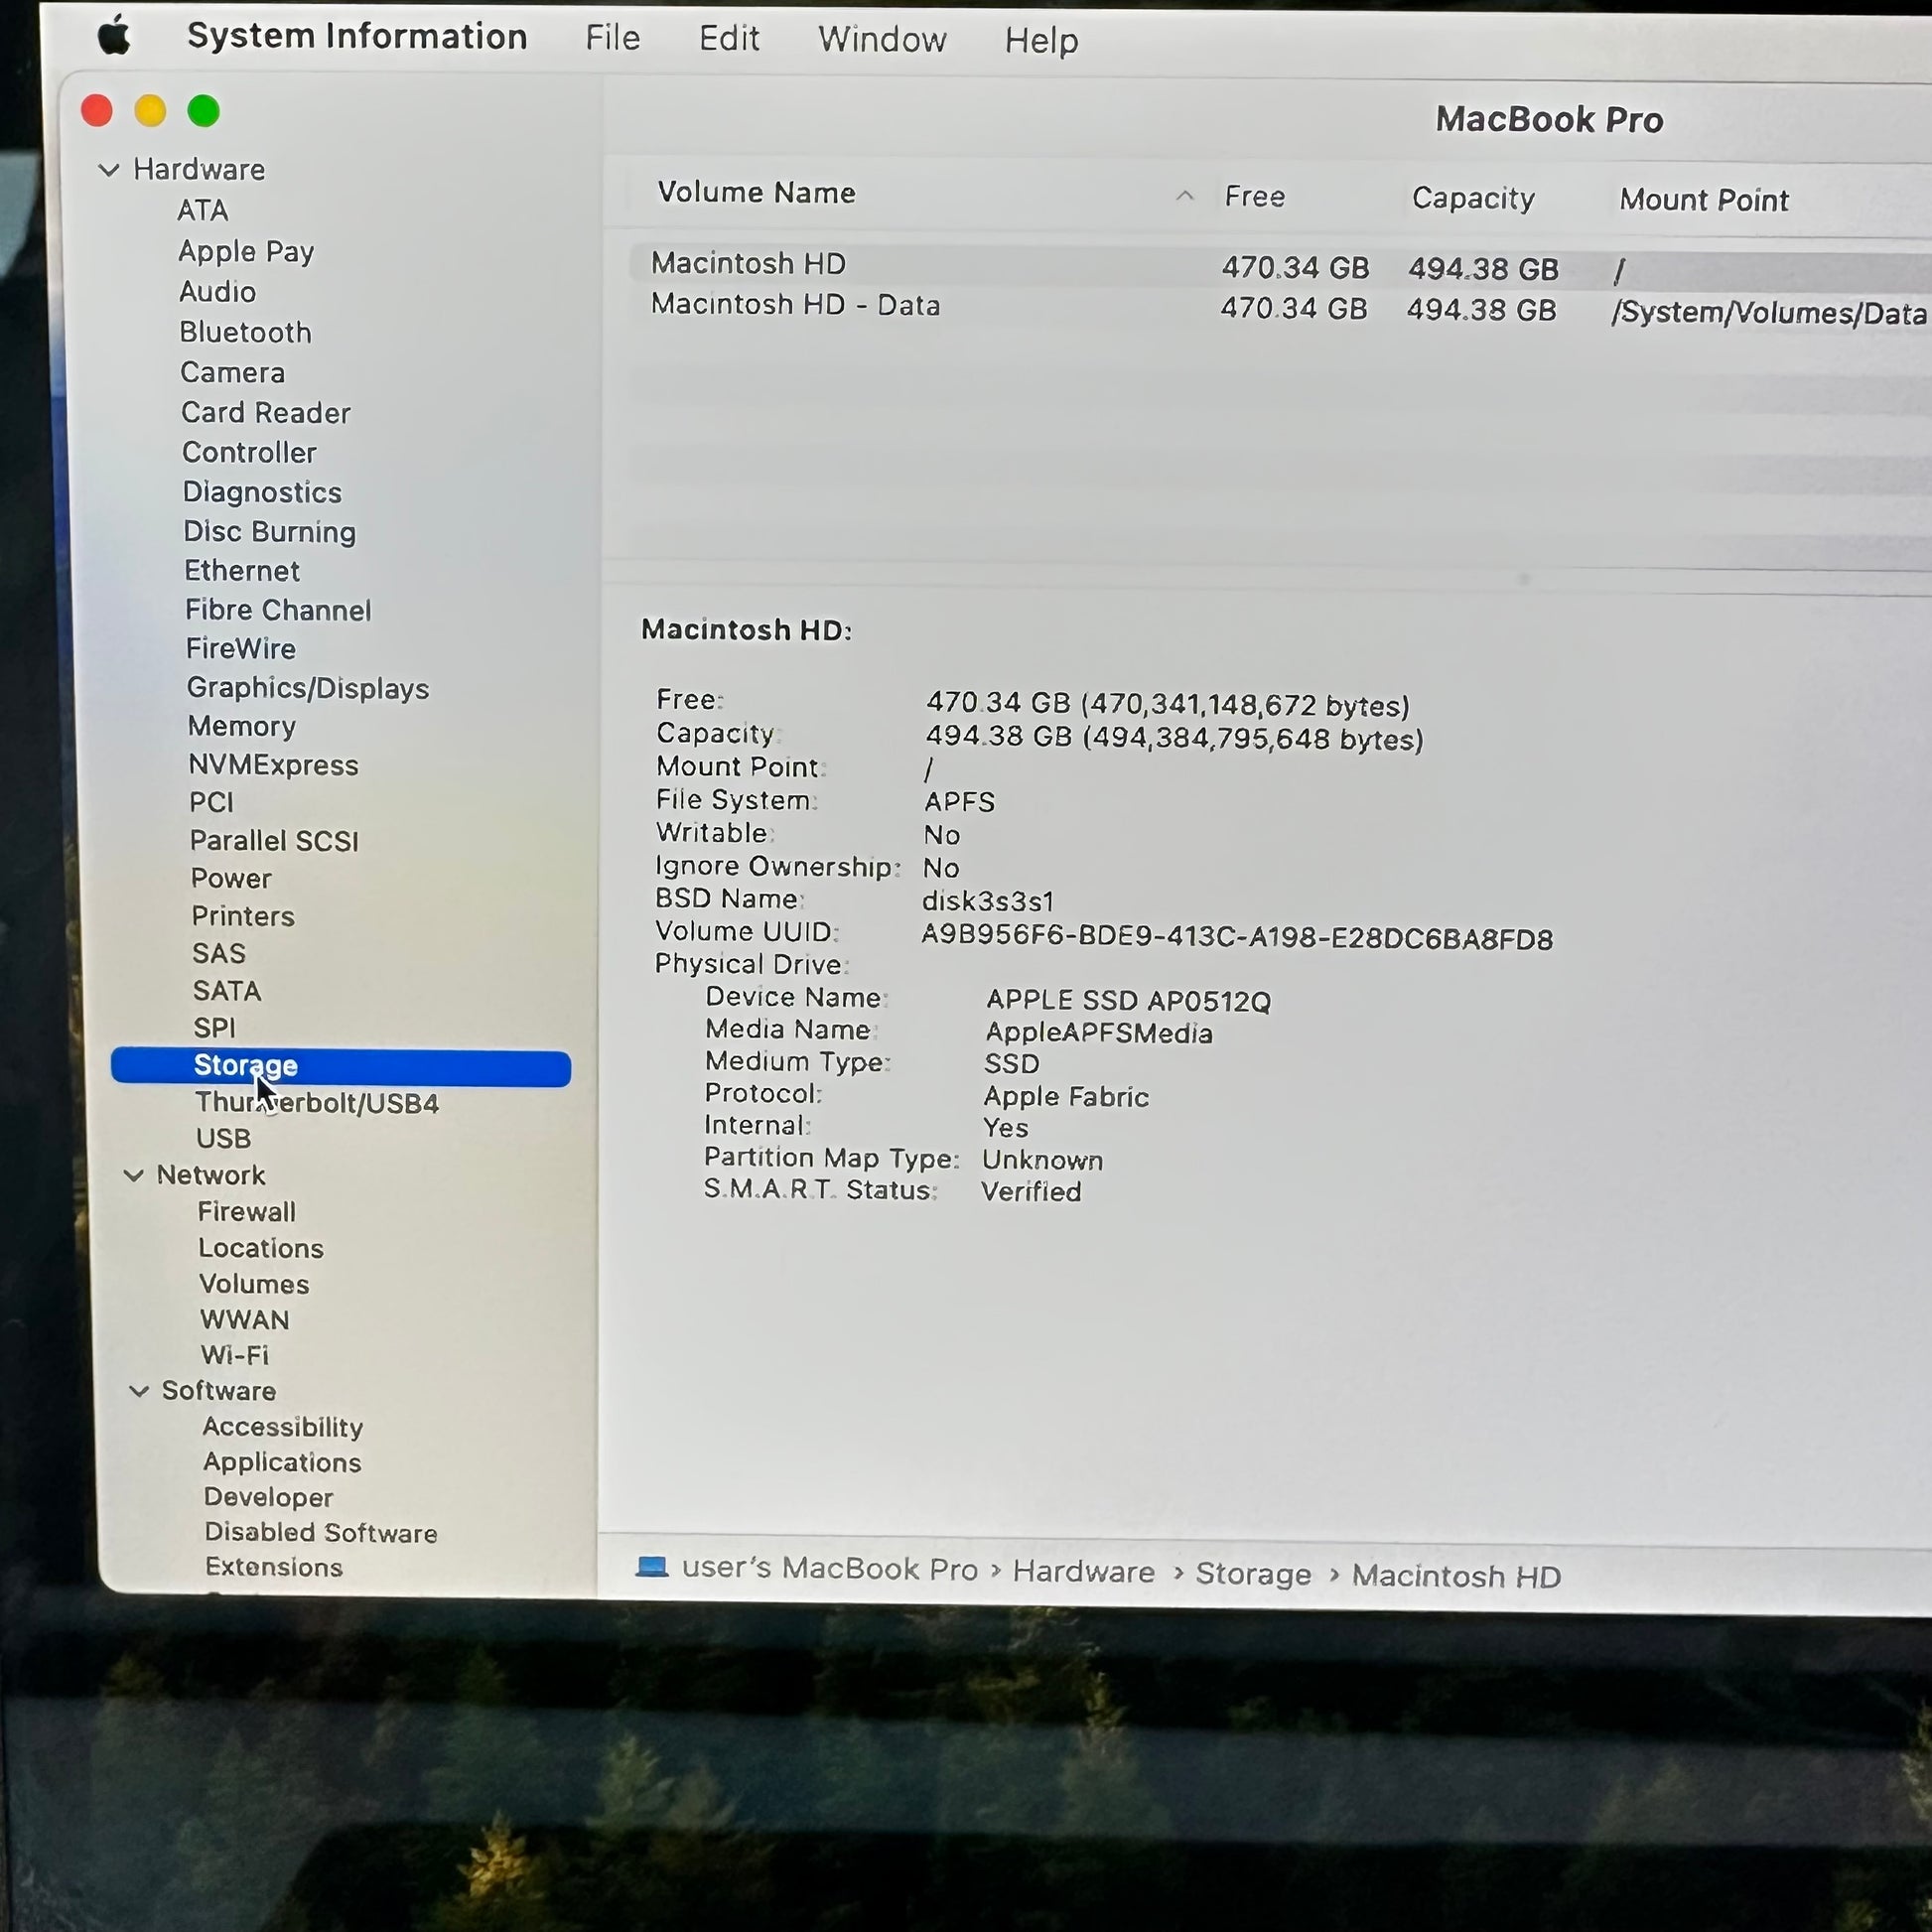Sort by the Volume Name column header
Viewport: 1932px width, 1932px height.
click(x=756, y=192)
